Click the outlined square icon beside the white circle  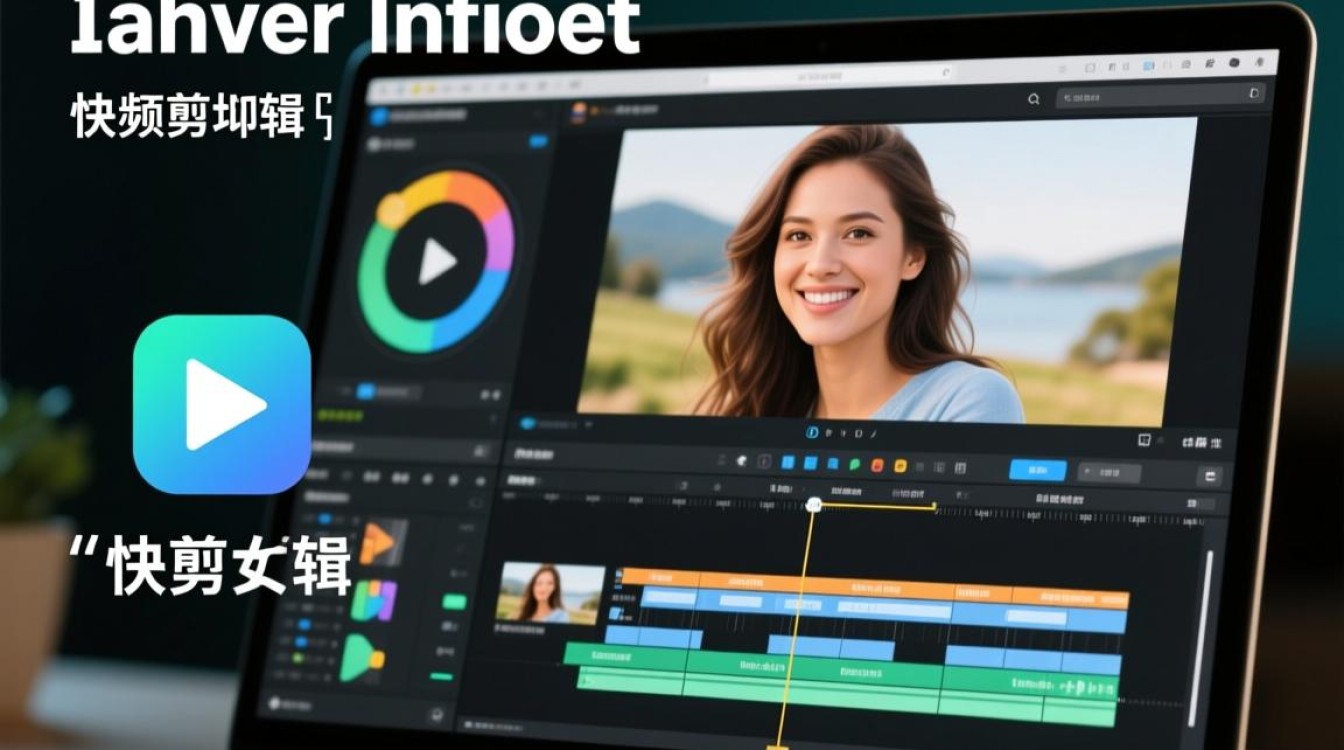point(764,463)
